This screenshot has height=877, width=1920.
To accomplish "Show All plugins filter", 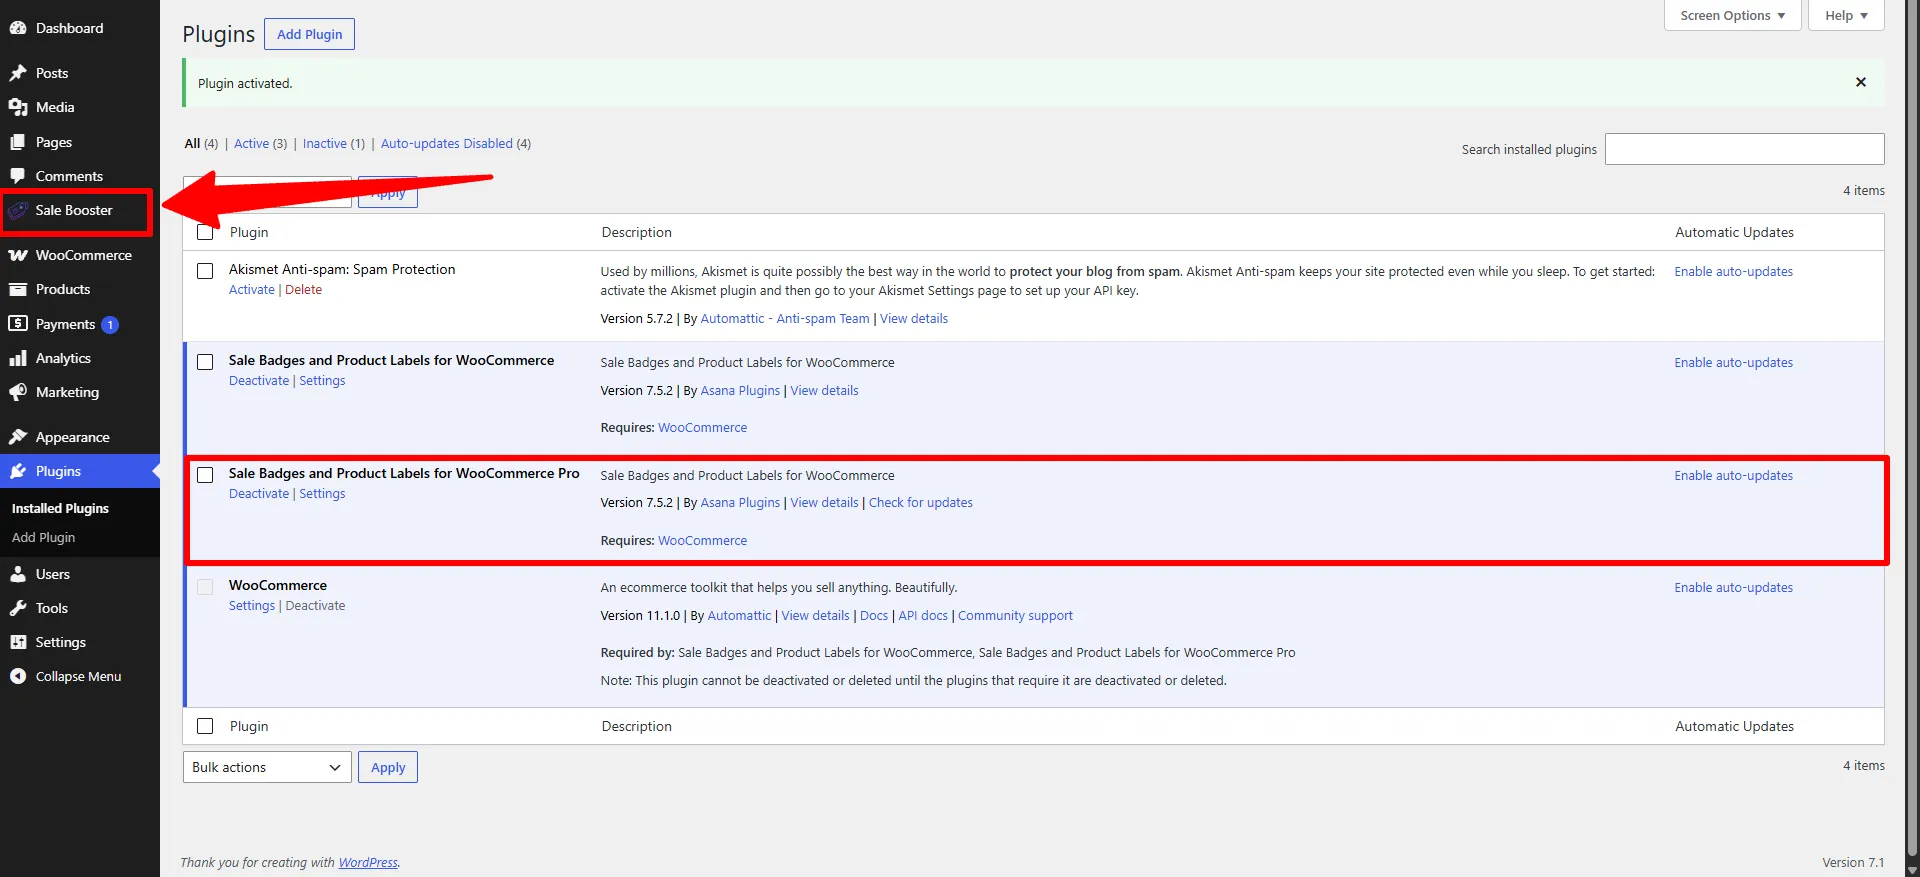I will coord(192,144).
